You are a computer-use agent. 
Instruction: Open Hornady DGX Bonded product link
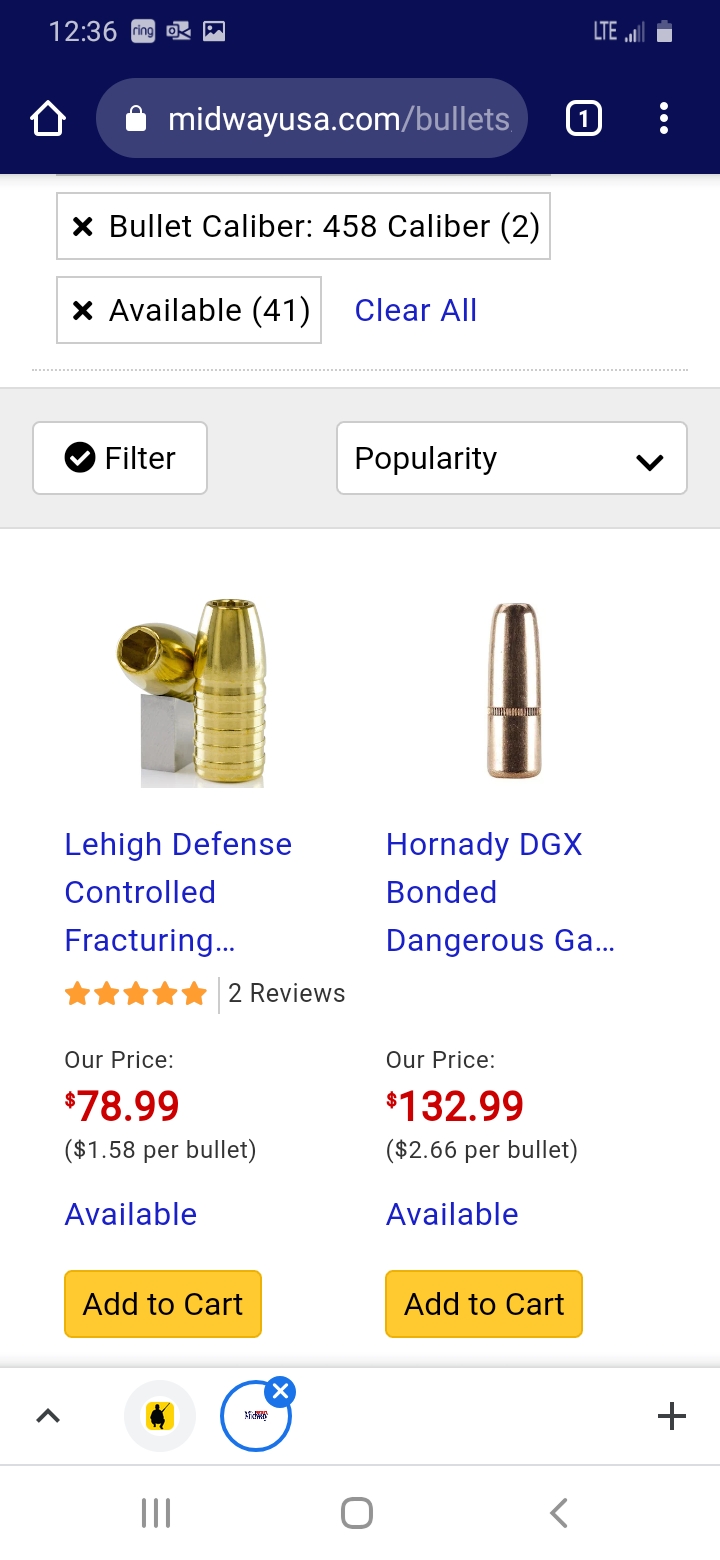[x=499, y=892]
